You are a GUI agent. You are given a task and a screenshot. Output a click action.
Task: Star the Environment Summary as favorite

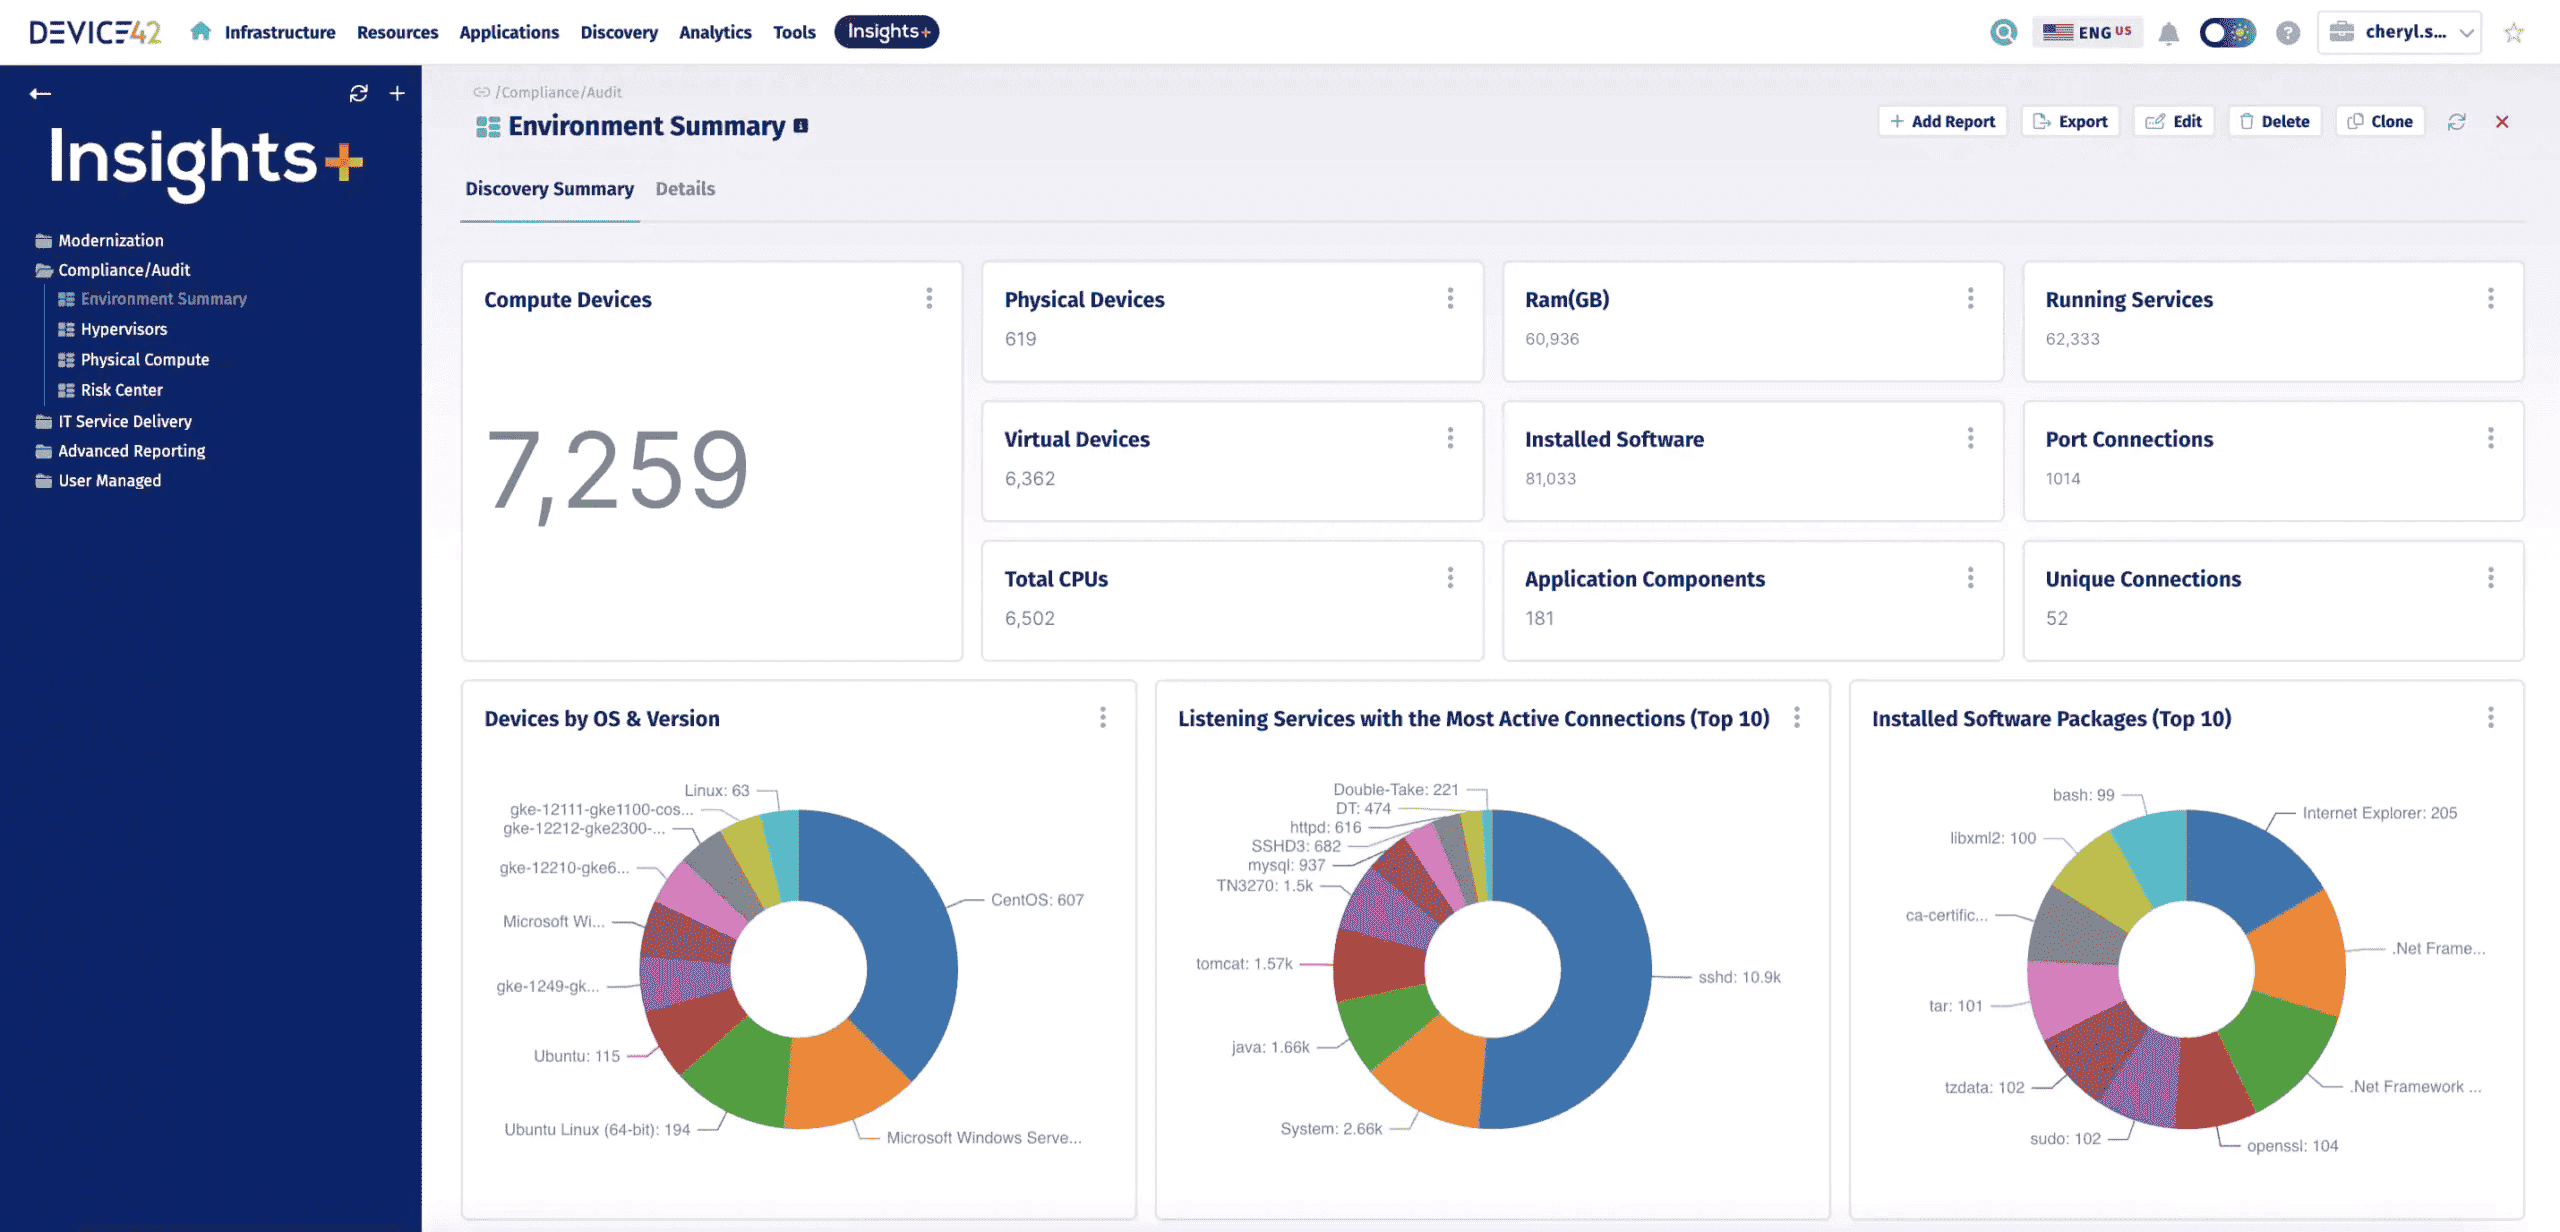pyautogui.click(x=2512, y=32)
